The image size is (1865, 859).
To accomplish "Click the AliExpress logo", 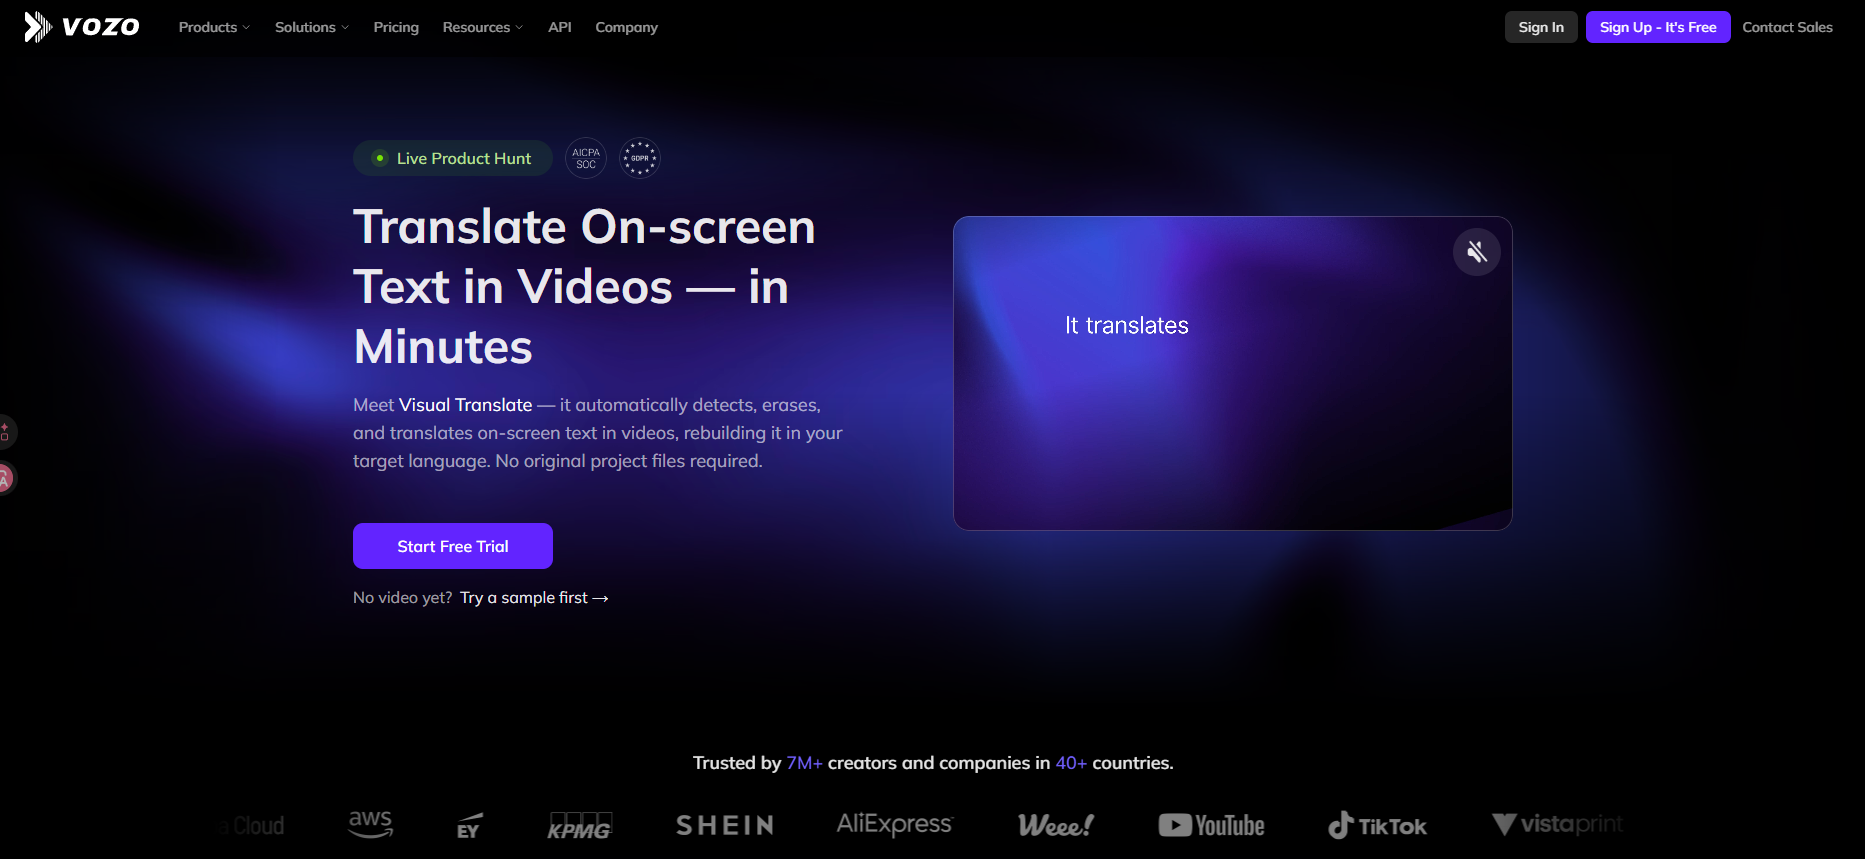I will (895, 824).
